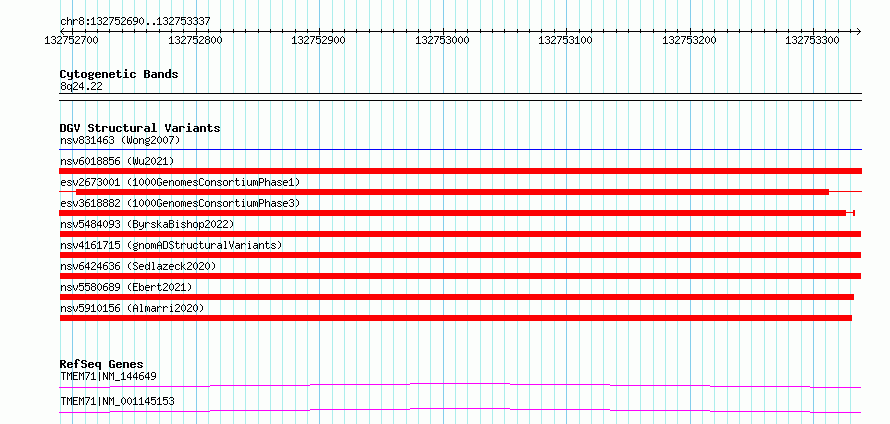Click the red bar for nsv5910156
Image resolution: width=890 pixels, height=424 pixels.
[x=456, y=318]
